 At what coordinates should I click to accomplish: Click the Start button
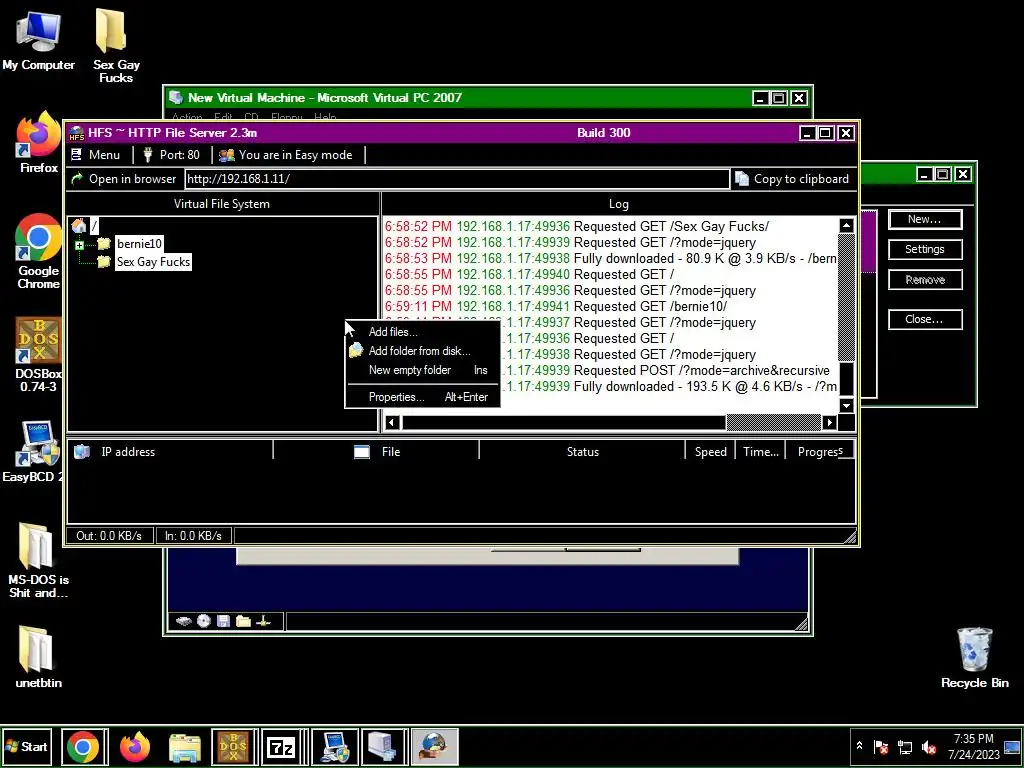click(x=26, y=746)
